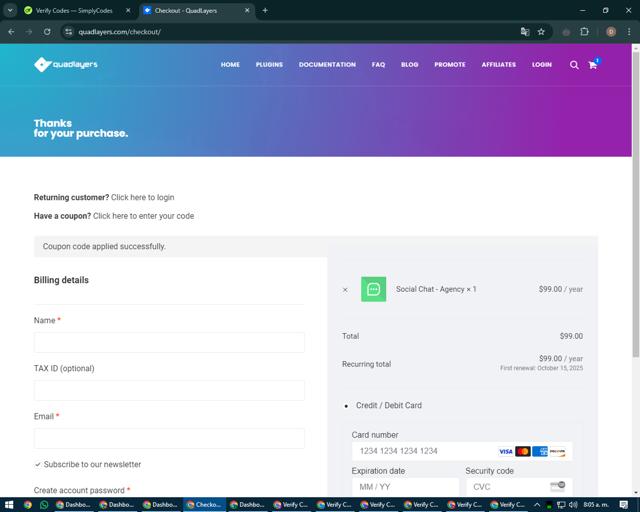
Task: Click into the Email input field
Action: pyautogui.click(x=169, y=439)
